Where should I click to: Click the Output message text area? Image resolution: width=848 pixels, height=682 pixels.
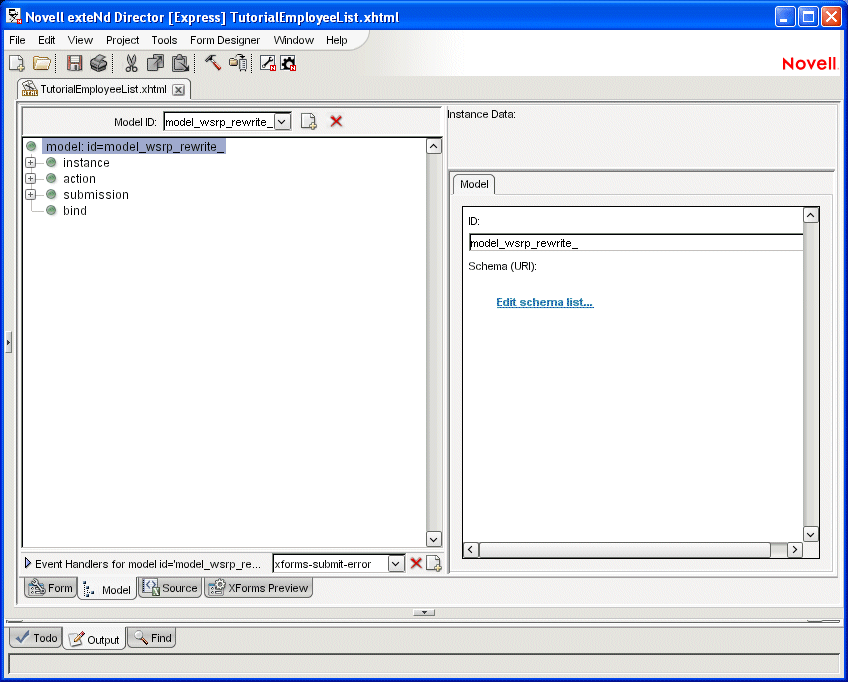(x=423, y=664)
